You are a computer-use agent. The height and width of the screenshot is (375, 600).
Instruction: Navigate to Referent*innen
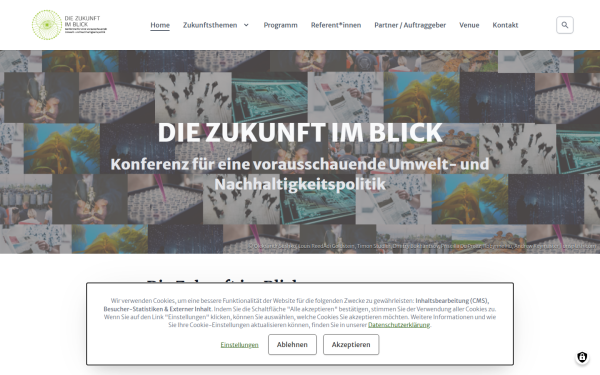[336, 25]
